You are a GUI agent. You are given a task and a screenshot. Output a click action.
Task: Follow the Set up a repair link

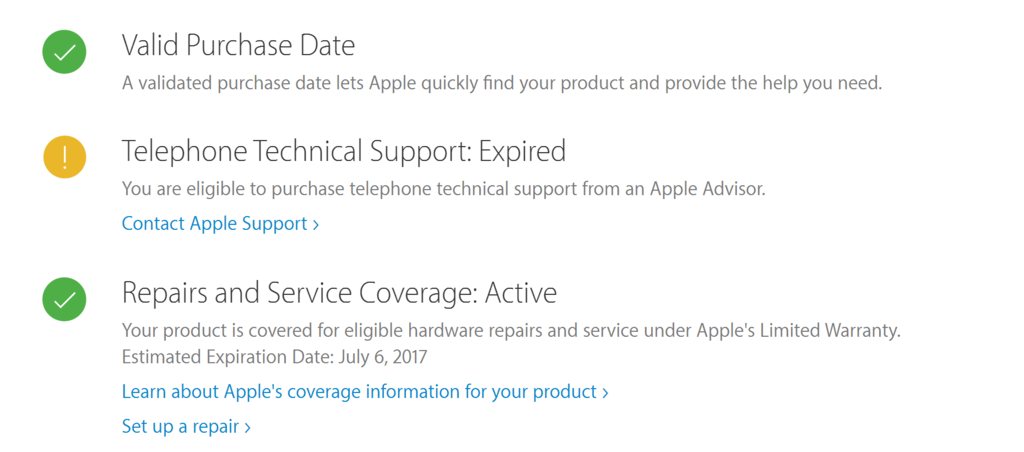click(x=186, y=427)
